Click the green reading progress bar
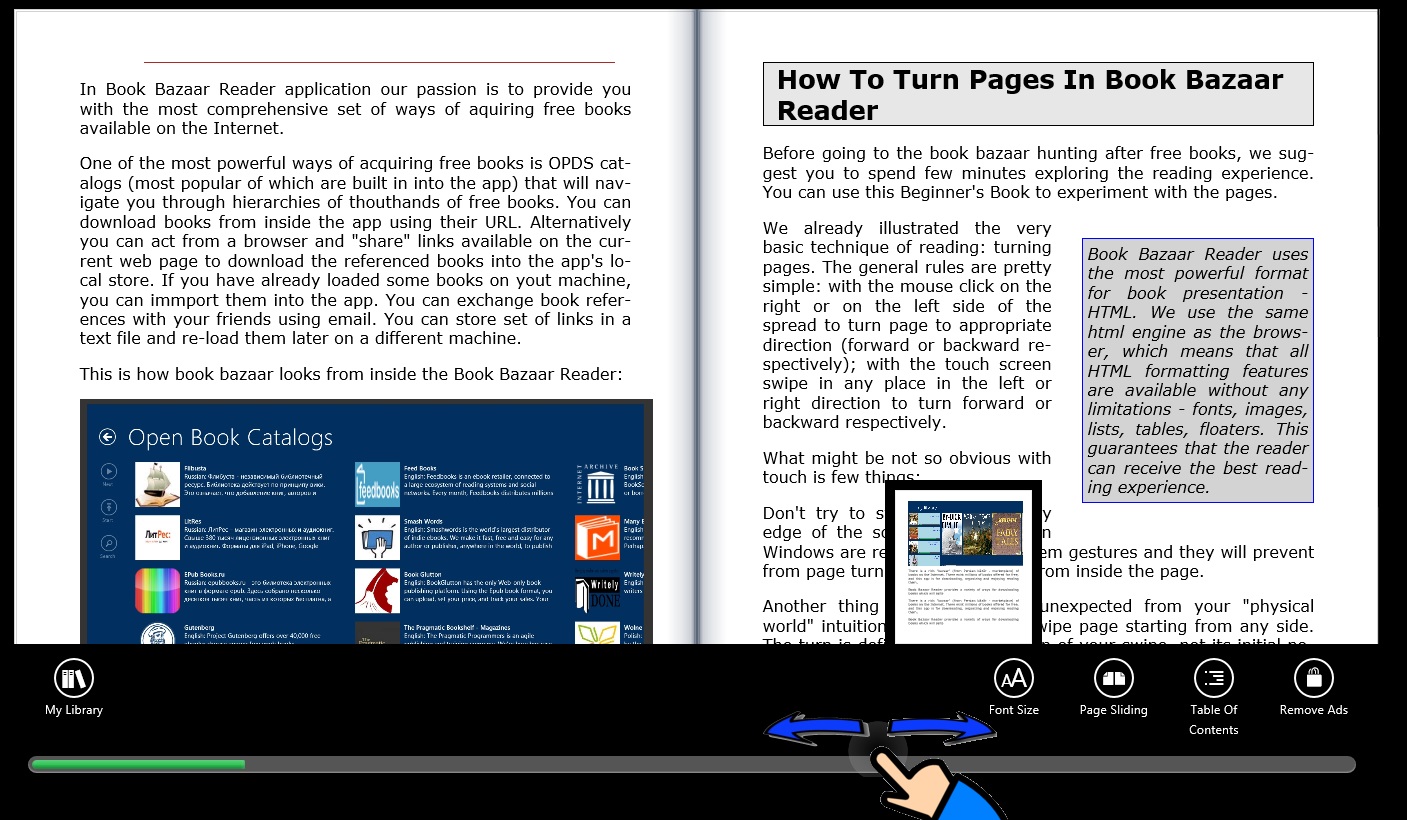1407x820 pixels. point(138,765)
